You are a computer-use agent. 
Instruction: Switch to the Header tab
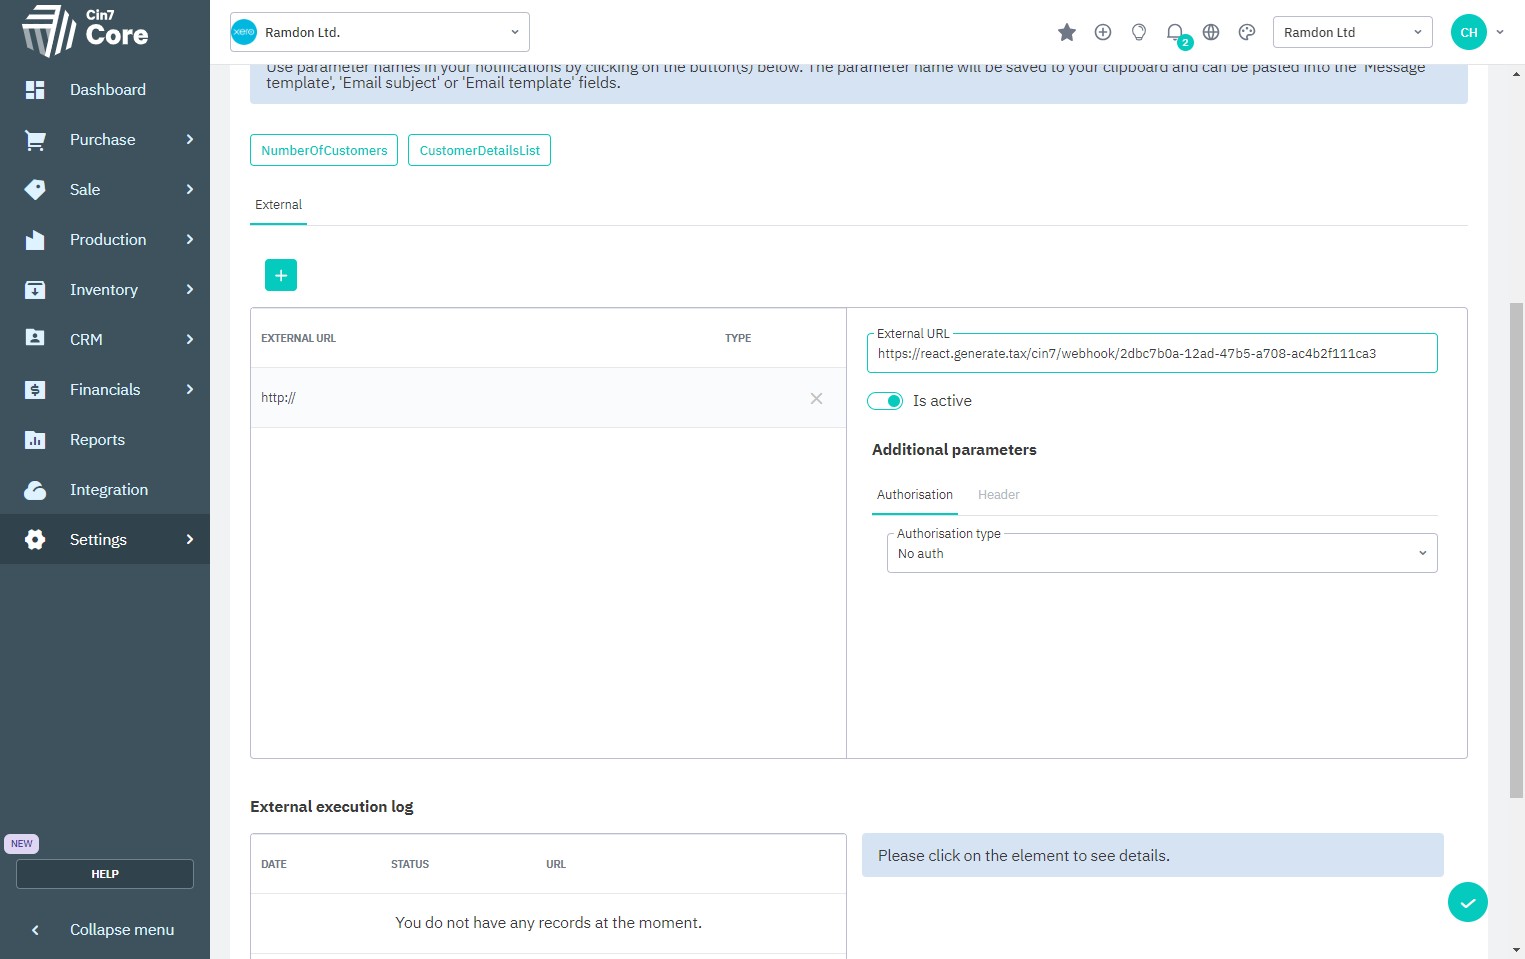pos(998,495)
